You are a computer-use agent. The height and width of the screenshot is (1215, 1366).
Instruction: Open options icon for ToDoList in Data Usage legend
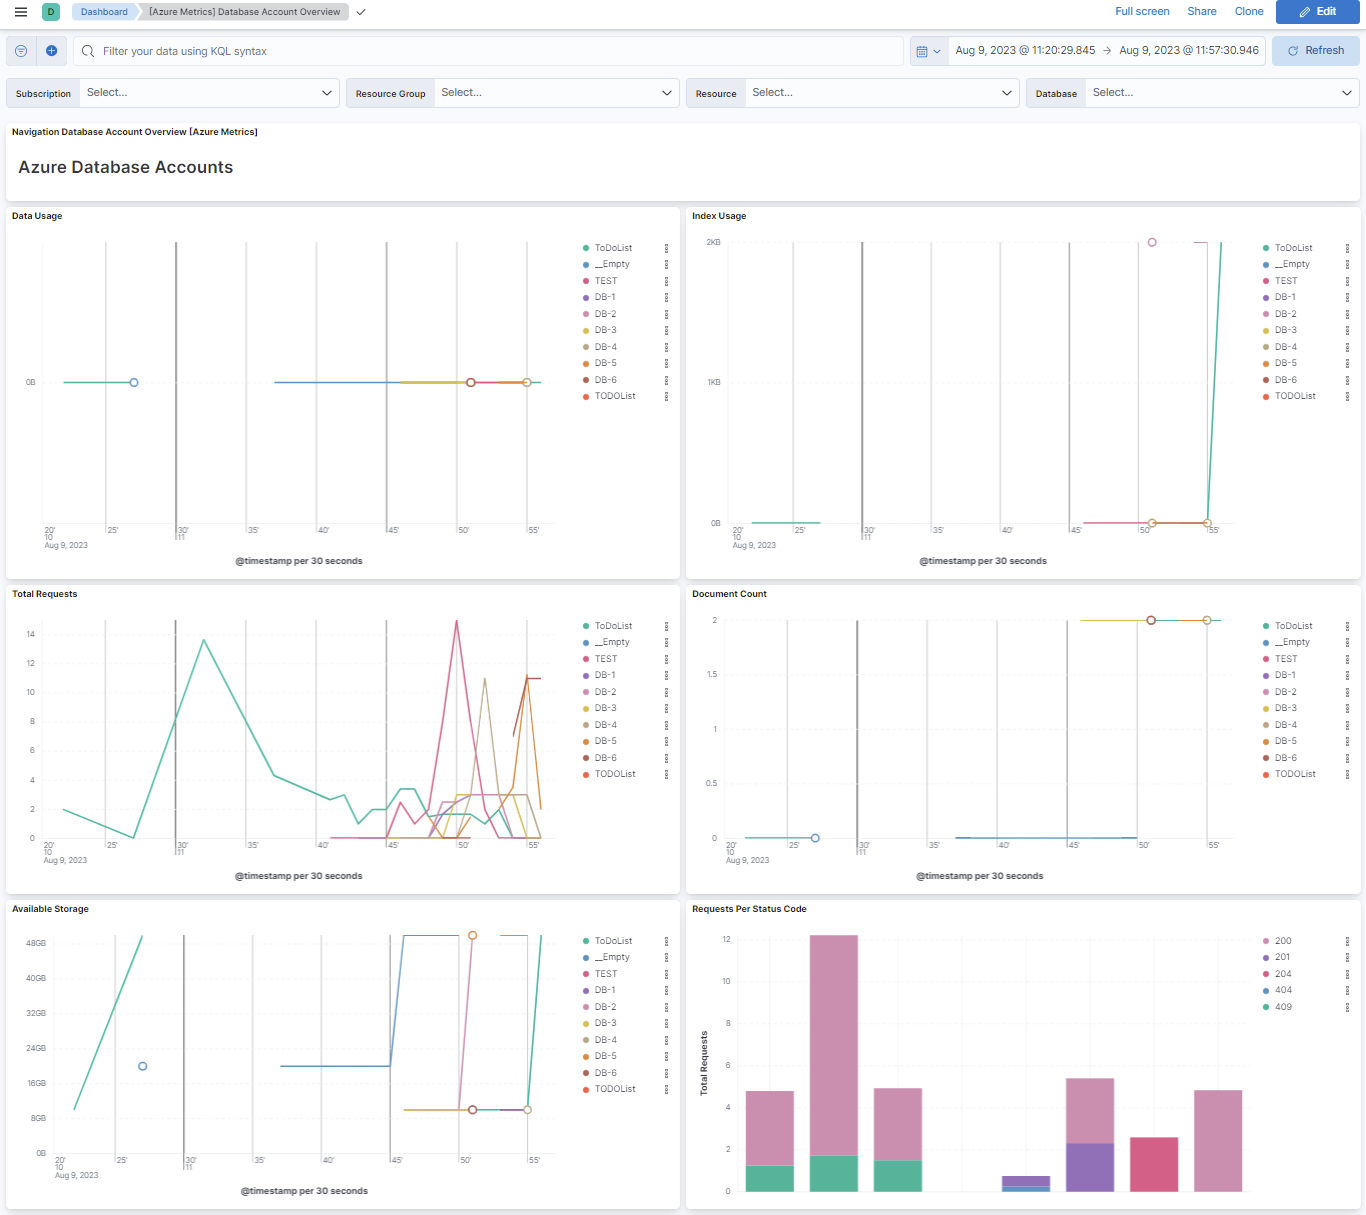click(x=666, y=248)
